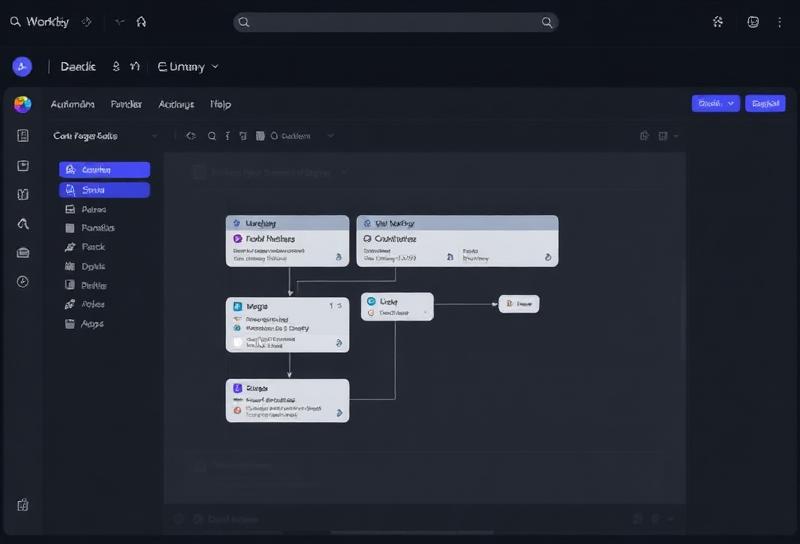Expand the Core Fager Solts panel chevron
The height and width of the screenshot is (544, 800).
pyautogui.click(x=154, y=136)
